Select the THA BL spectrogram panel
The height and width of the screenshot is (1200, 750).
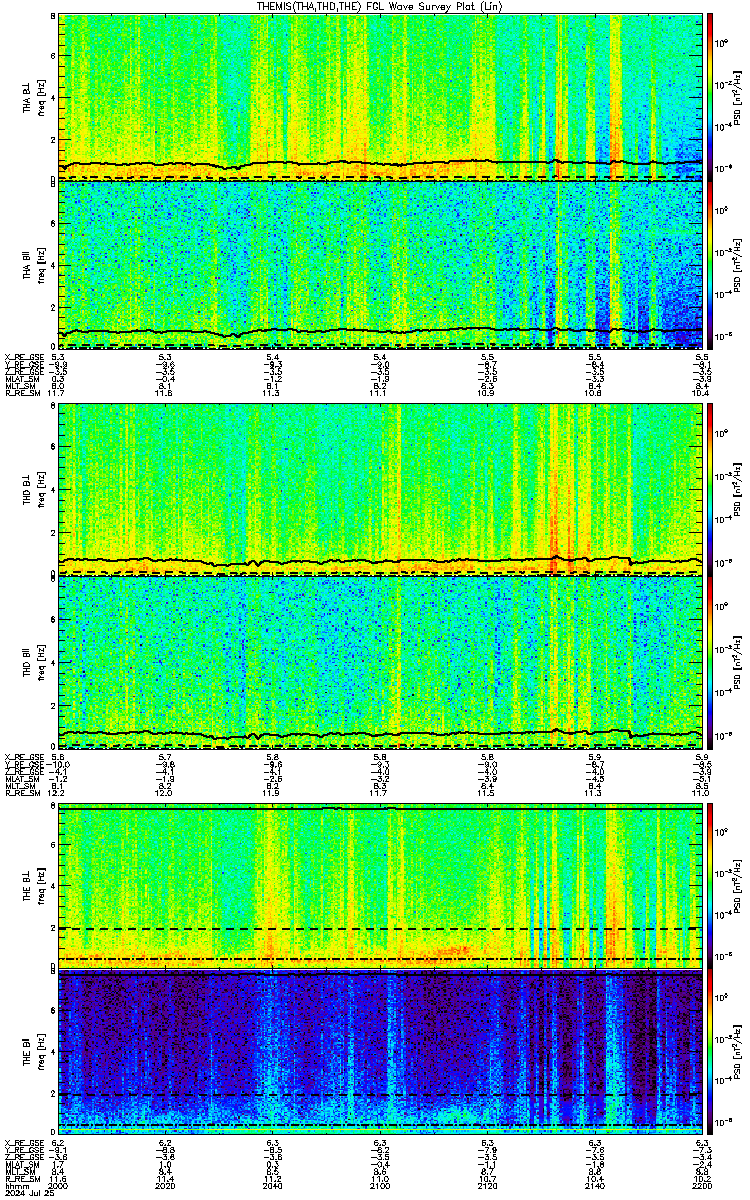pyautogui.click(x=381, y=96)
